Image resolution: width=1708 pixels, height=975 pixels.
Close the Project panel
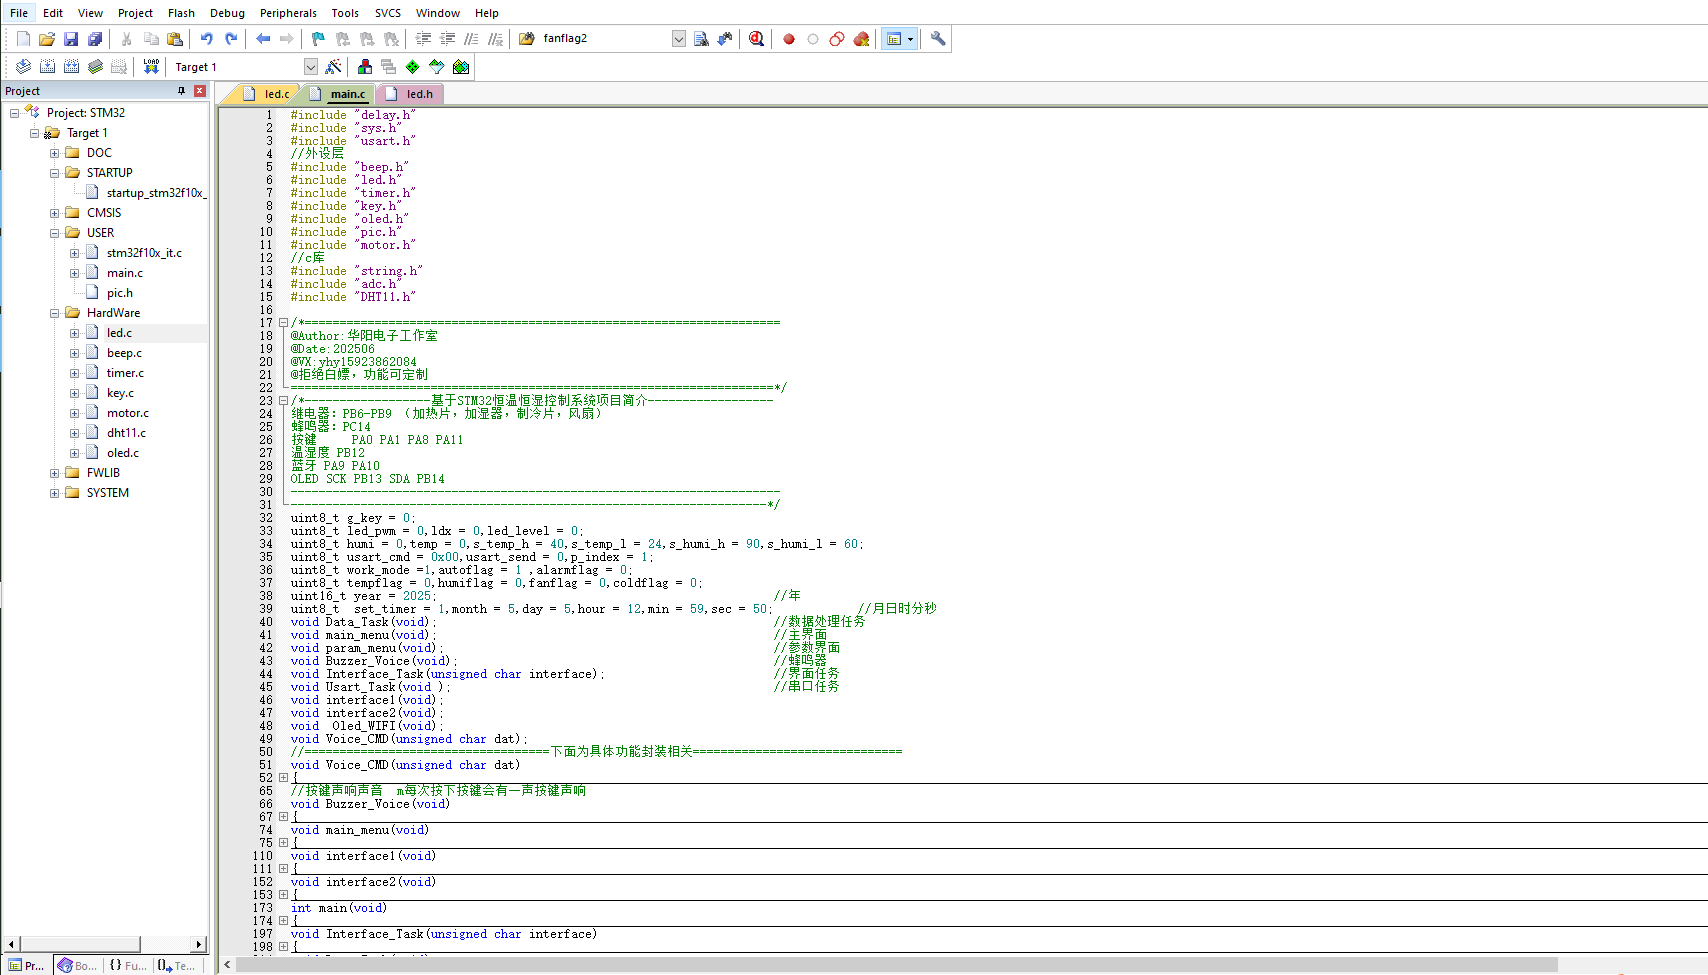click(199, 91)
